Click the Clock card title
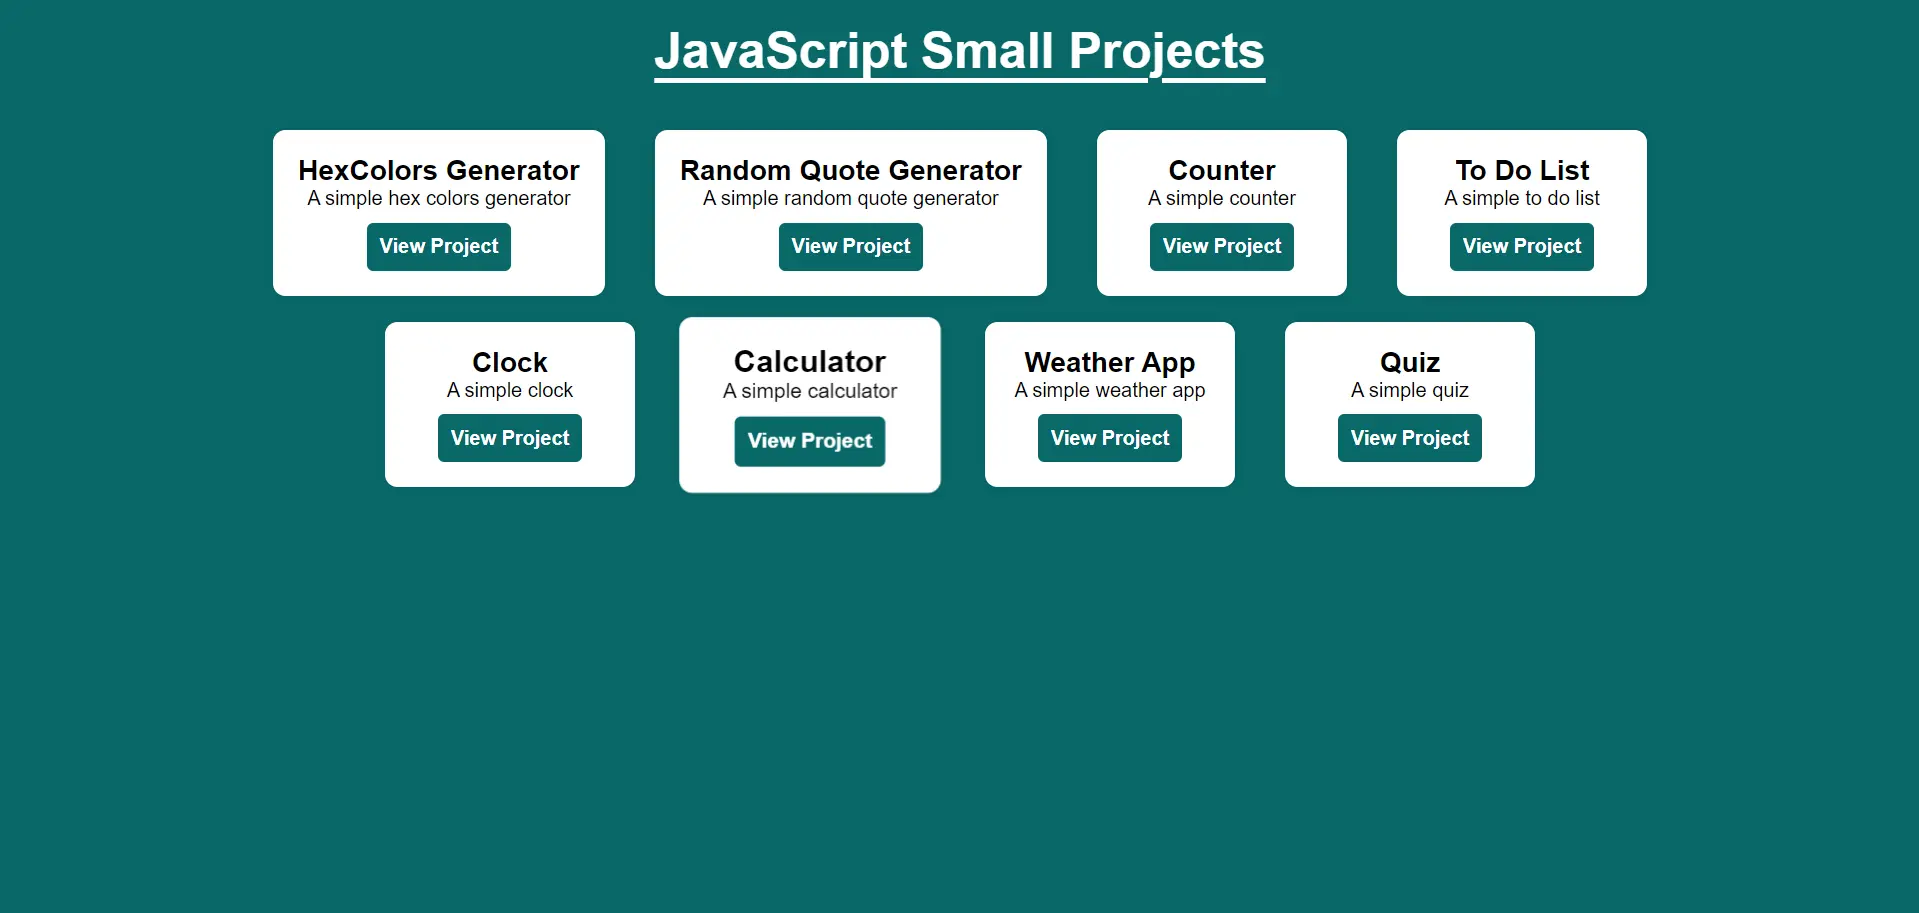 [x=510, y=362]
